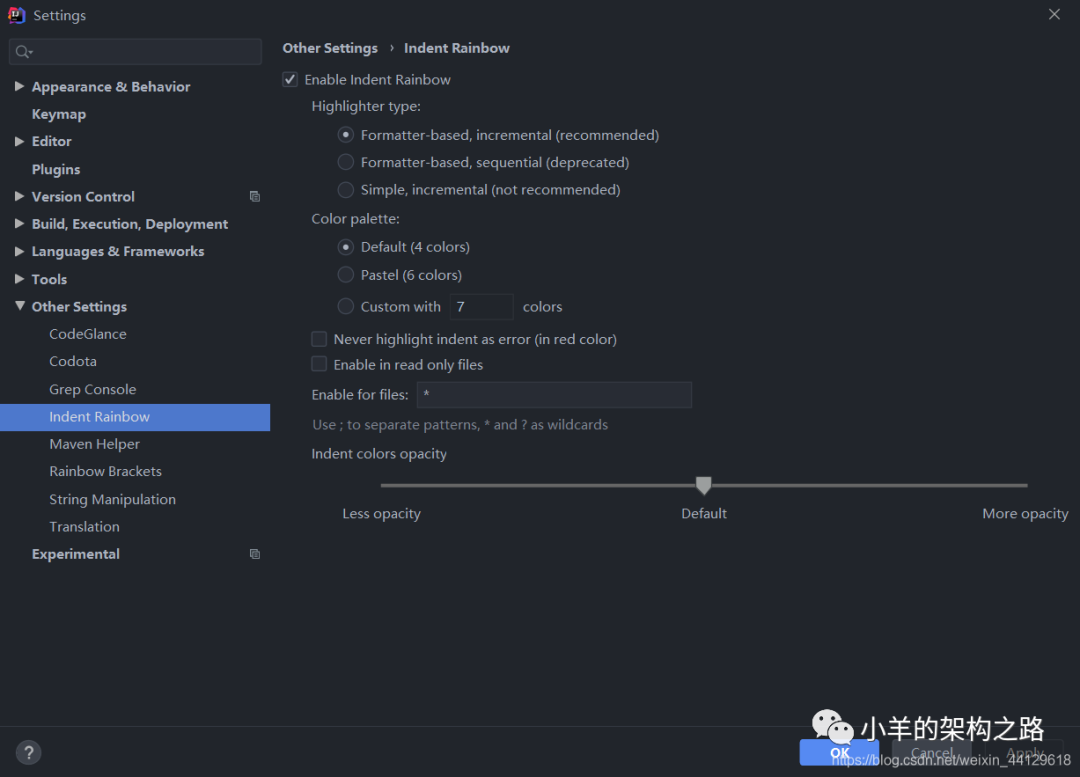Click the OK button
The width and height of the screenshot is (1080, 777).
[x=839, y=752]
